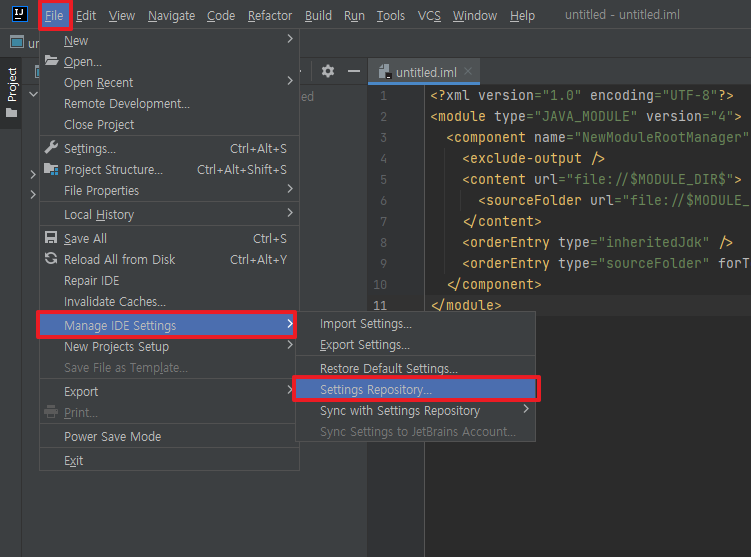Expand the Export submenu
The width and height of the screenshot is (751, 557).
tap(290, 390)
